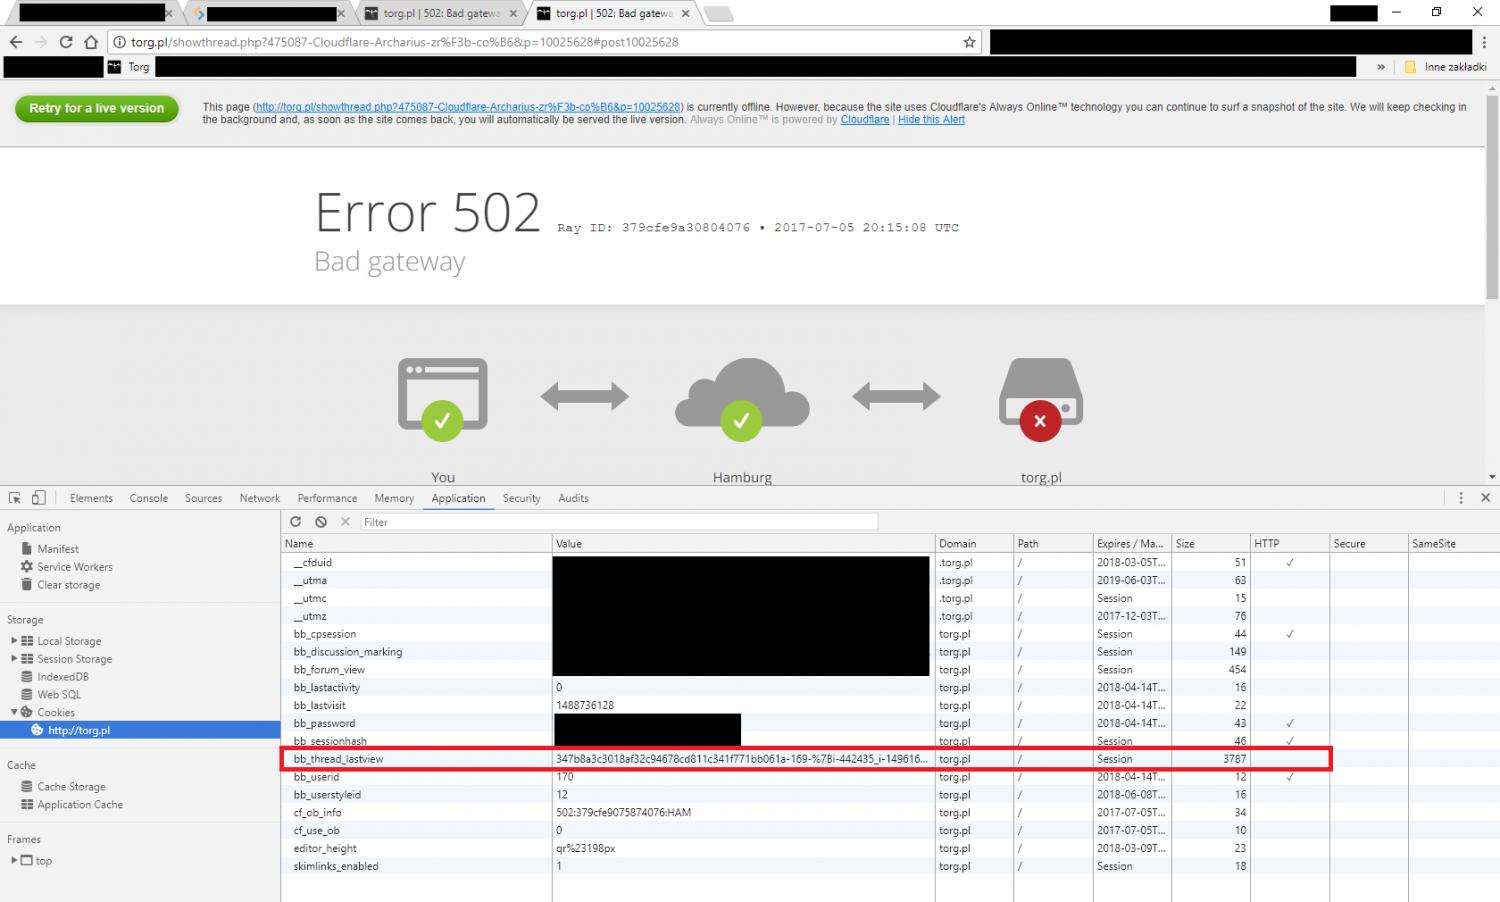Image resolution: width=1500 pixels, height=902 pixels.
Task: Open the Console tab in DevTools
Action: click(148, 498)
